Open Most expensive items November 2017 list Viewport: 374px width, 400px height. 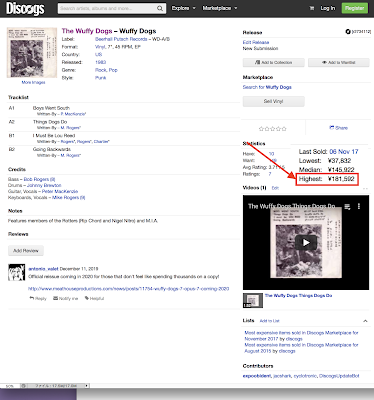click(x=301, y=336)
